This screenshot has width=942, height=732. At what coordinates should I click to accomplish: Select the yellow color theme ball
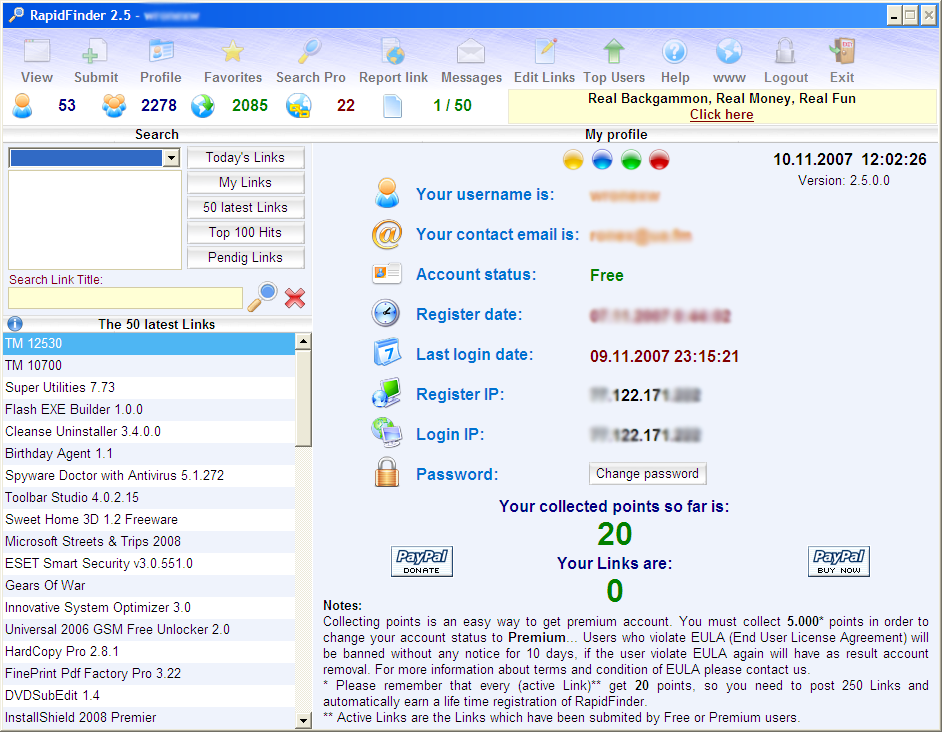pos(573,160)
